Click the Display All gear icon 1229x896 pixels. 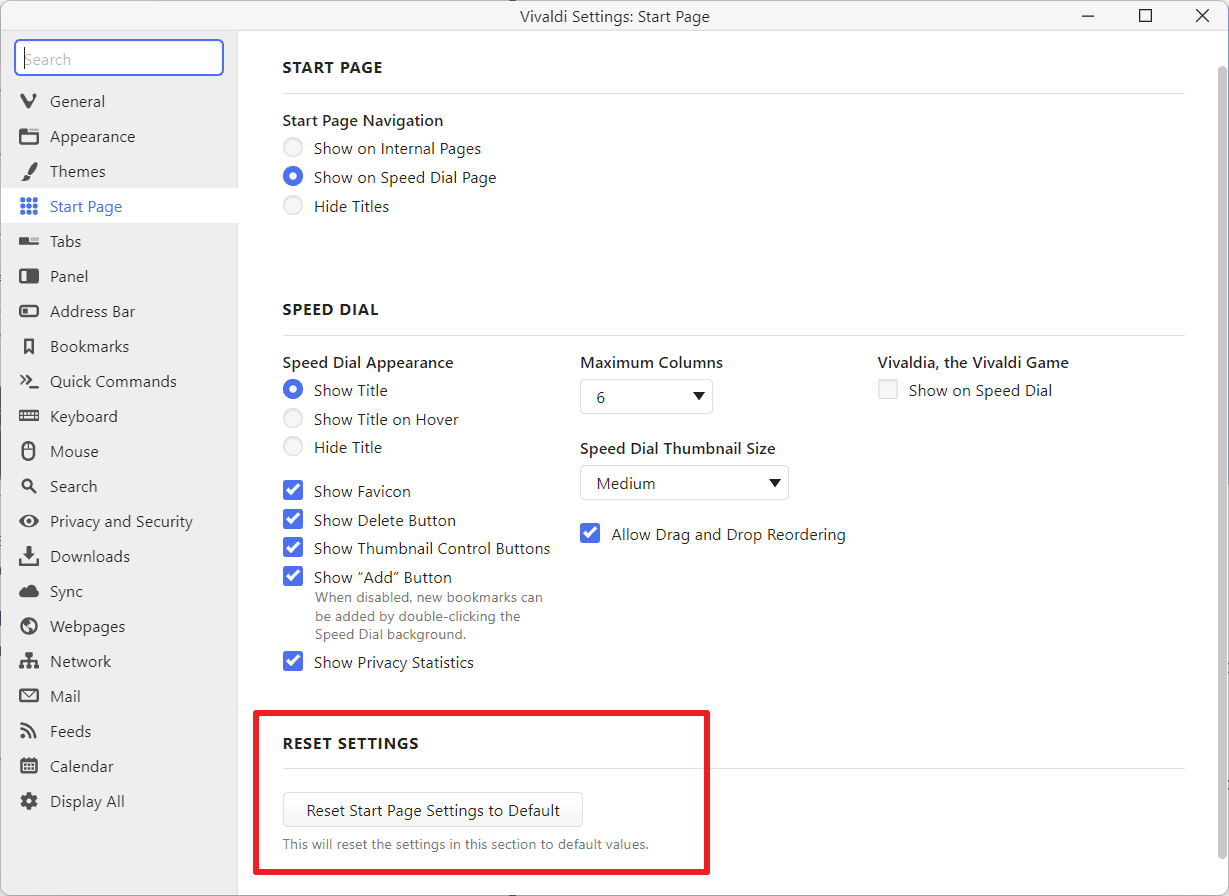pyautogui.click(x=29, y=801)
